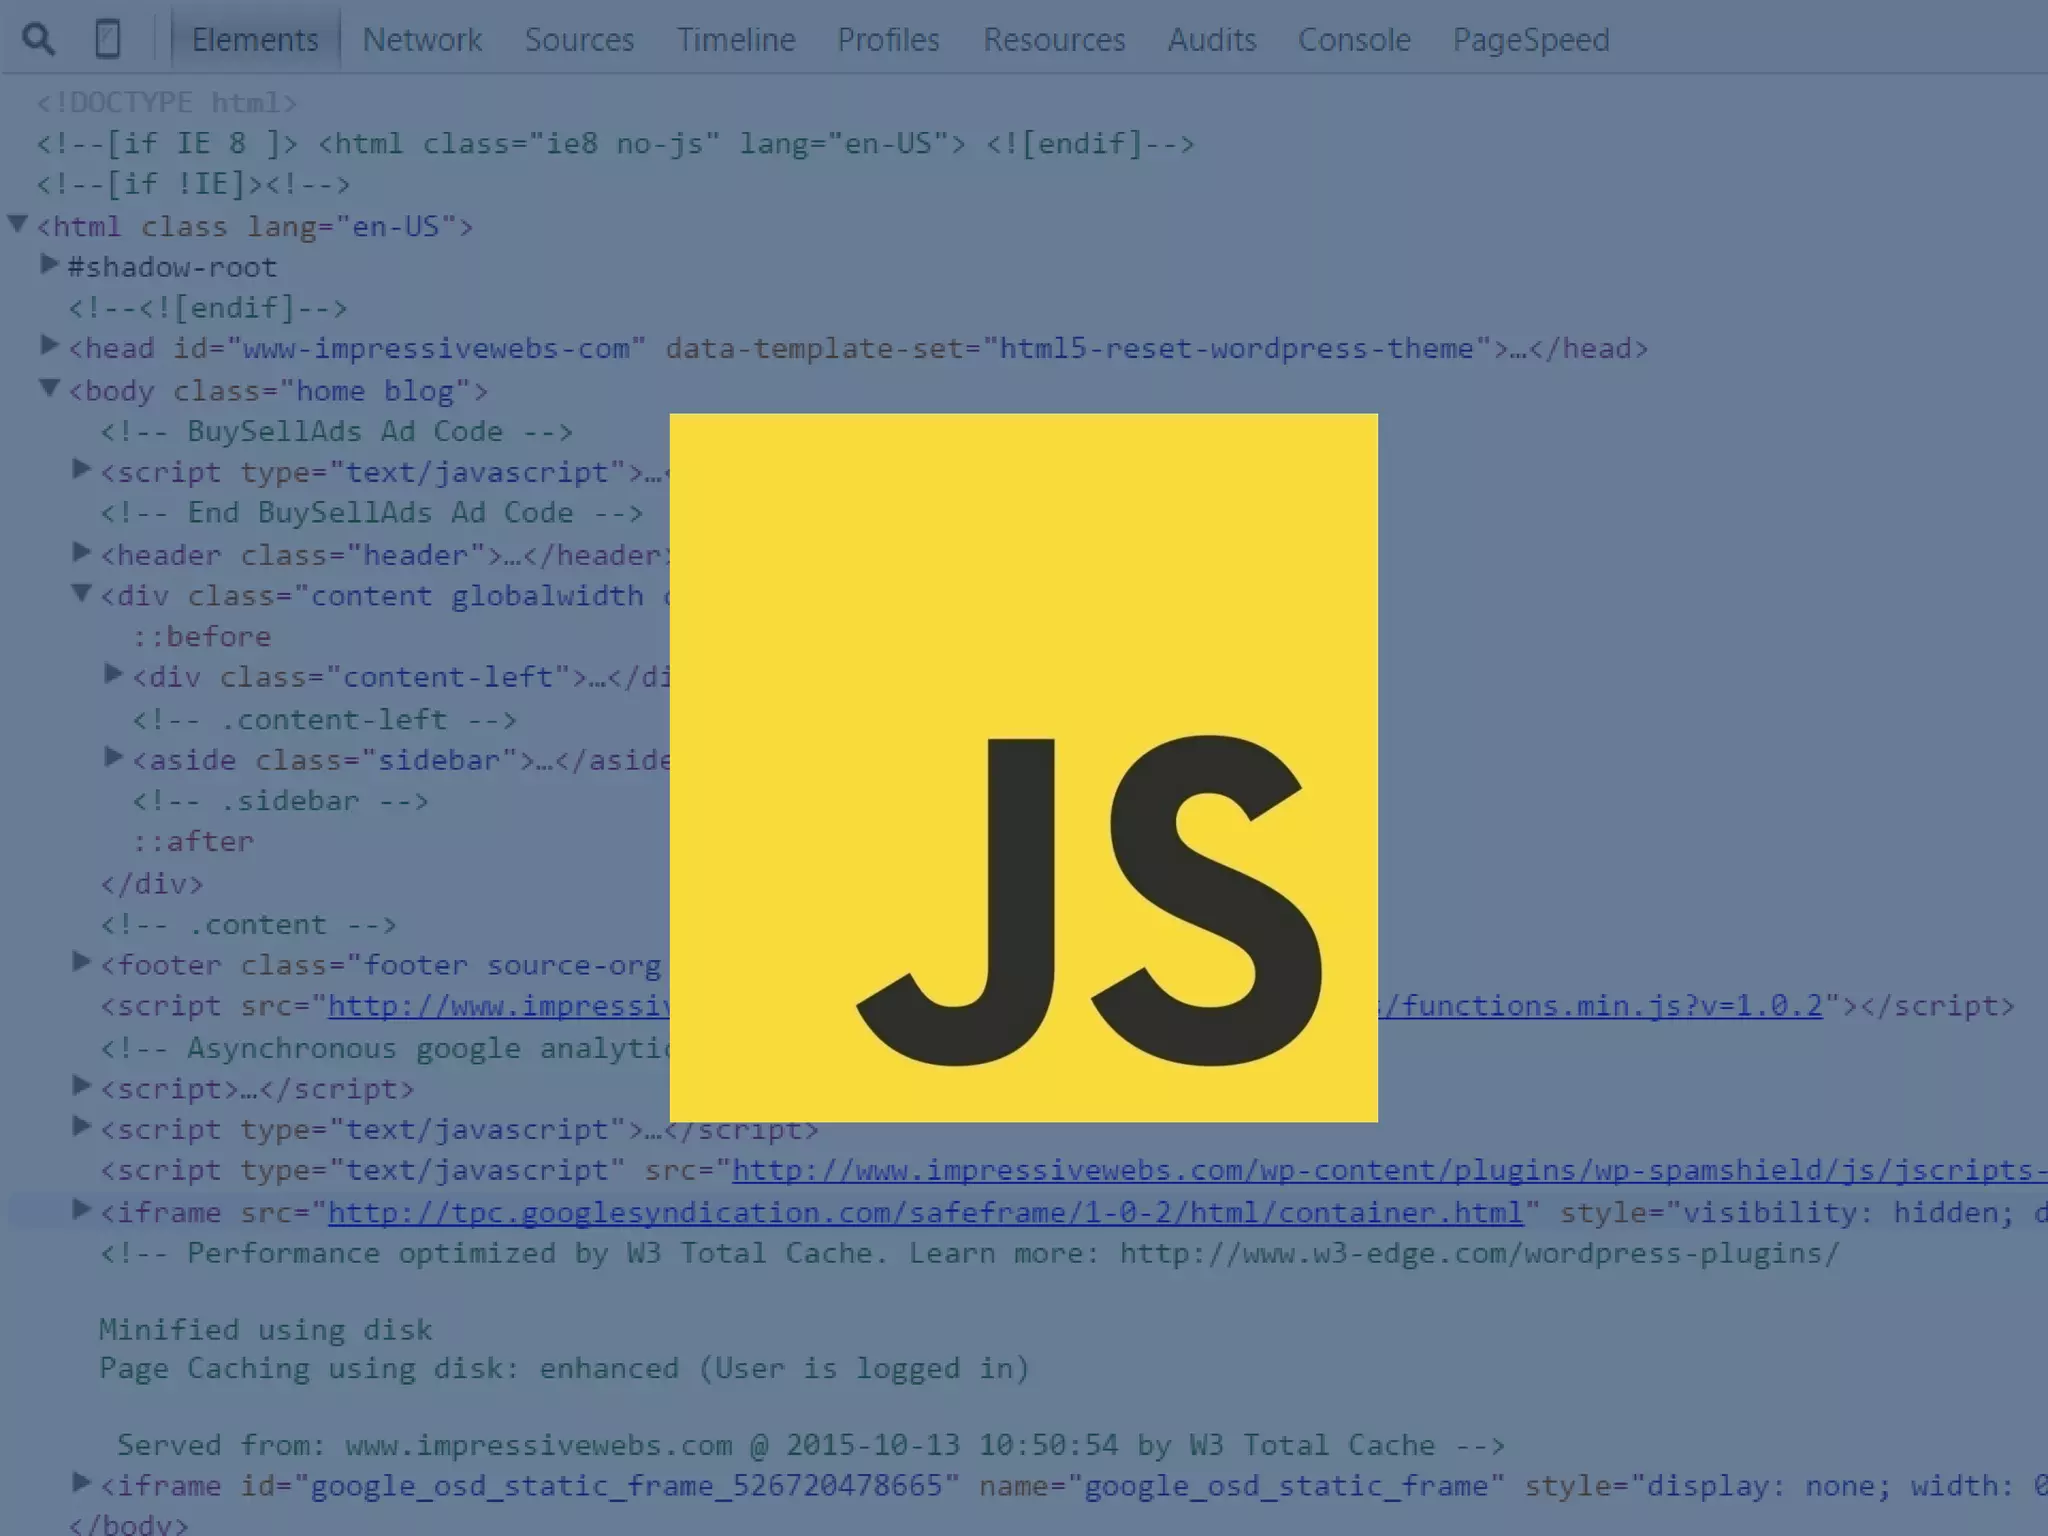Collapse the html element node
The height and width of the screenshot is (1536, 2048).
tap(17, 224)
